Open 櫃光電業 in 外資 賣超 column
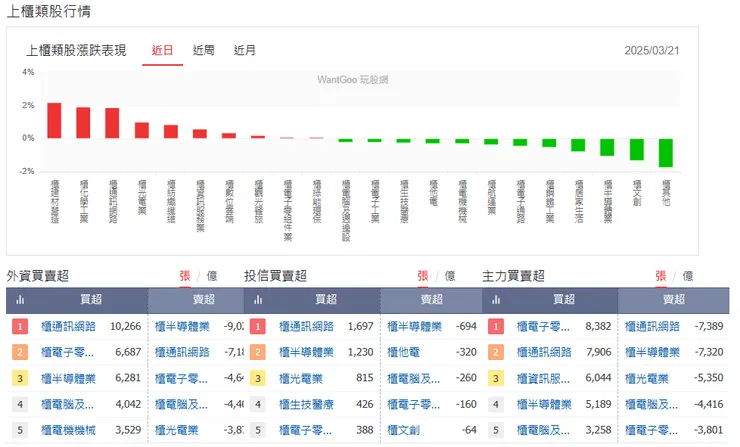 pos(177,430)
